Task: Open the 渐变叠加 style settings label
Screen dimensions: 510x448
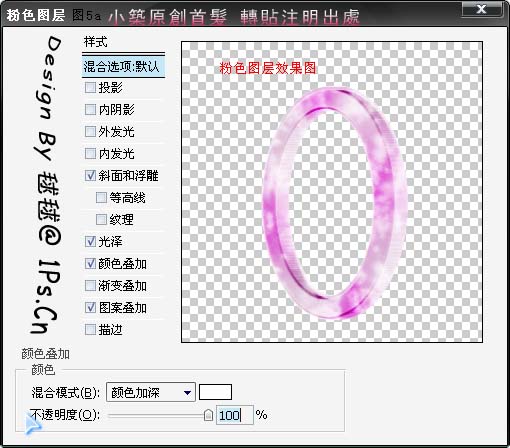Action: [122, 286]
